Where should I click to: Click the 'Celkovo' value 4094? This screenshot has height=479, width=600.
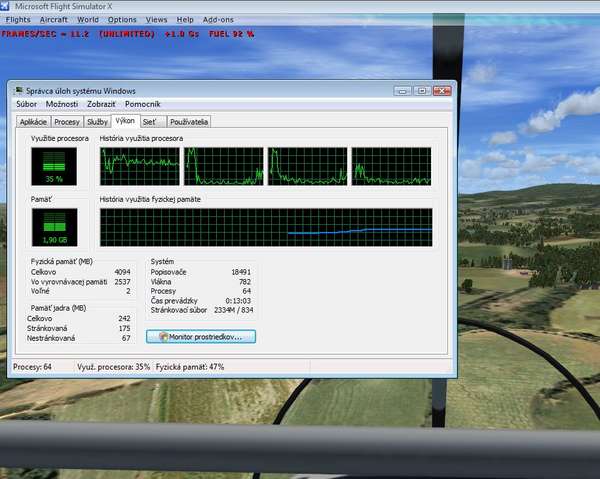coord(122,272)
